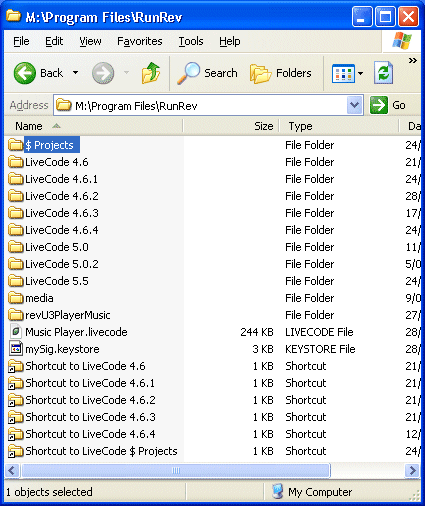Click the horizontal scrollbar thumb
425x506 pixels.
click(x=175, y=471)
